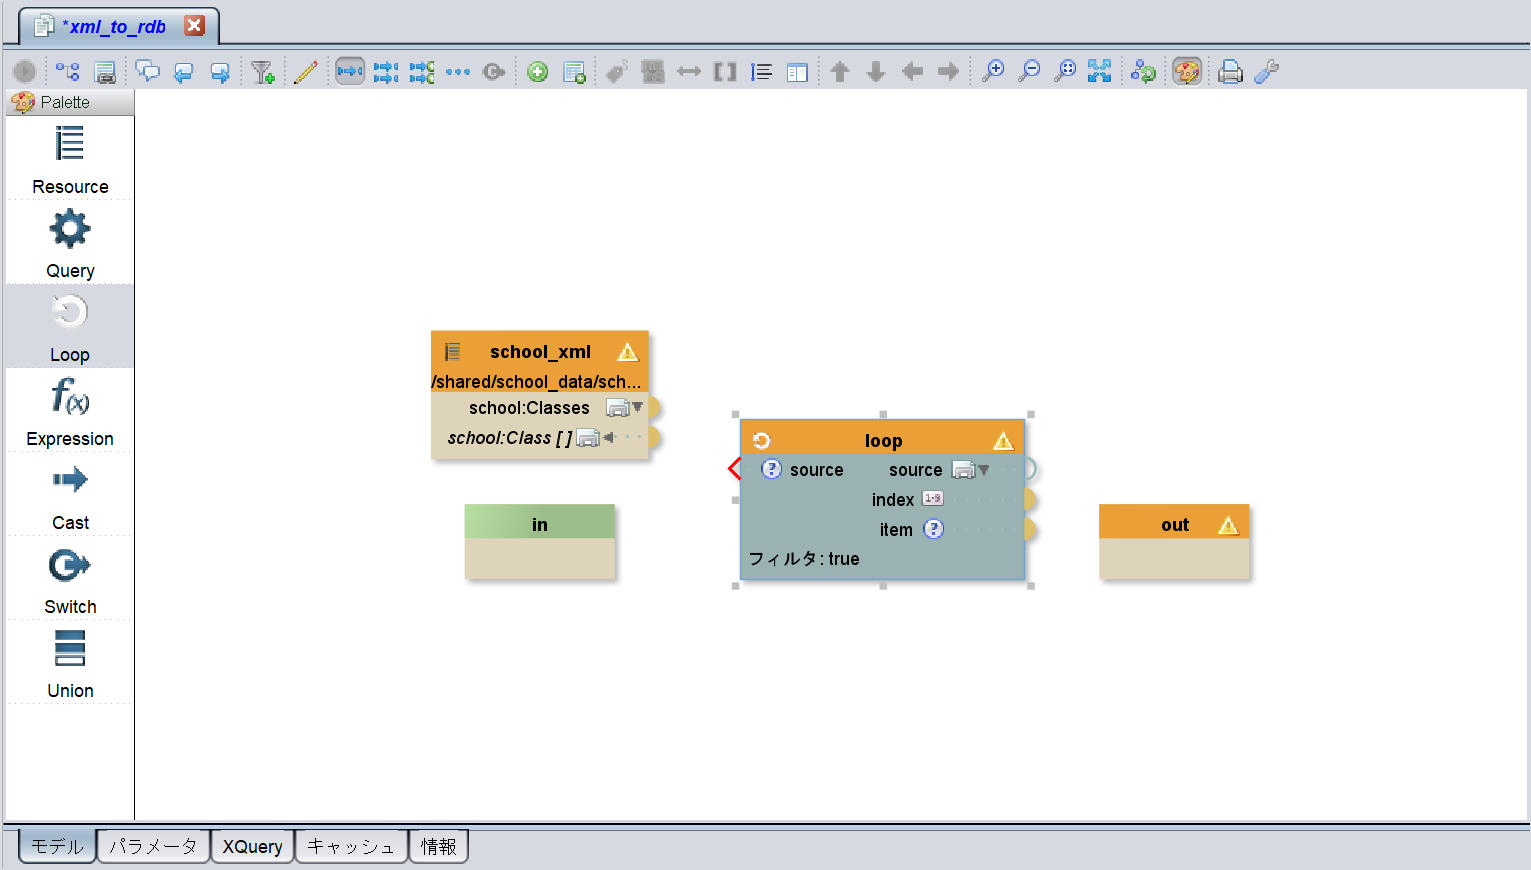
Task: Click the wrench settings toolbar icon
Action: tap(1267, 72)
